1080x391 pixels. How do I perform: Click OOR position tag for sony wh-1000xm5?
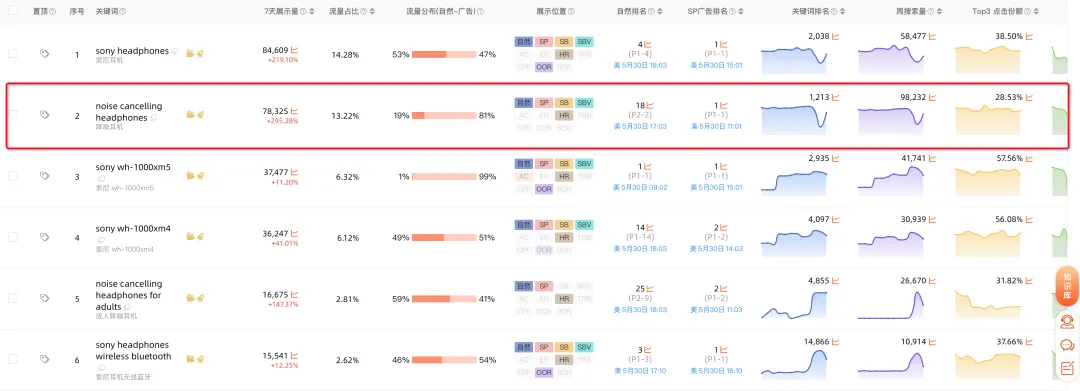click(544, 189)
